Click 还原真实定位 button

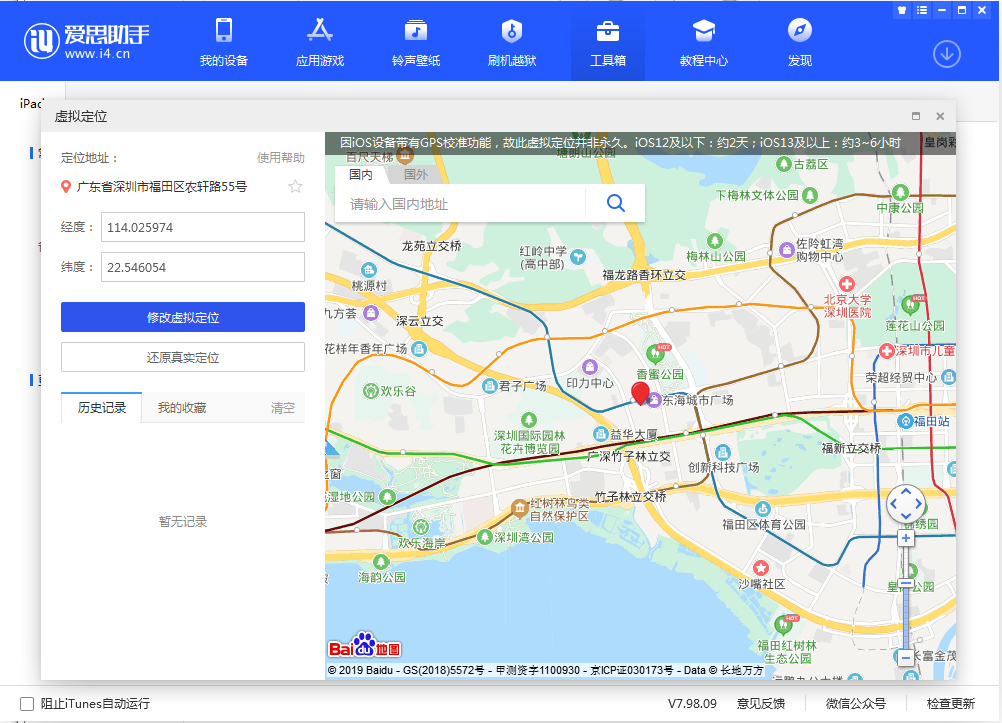click(183, 357)
